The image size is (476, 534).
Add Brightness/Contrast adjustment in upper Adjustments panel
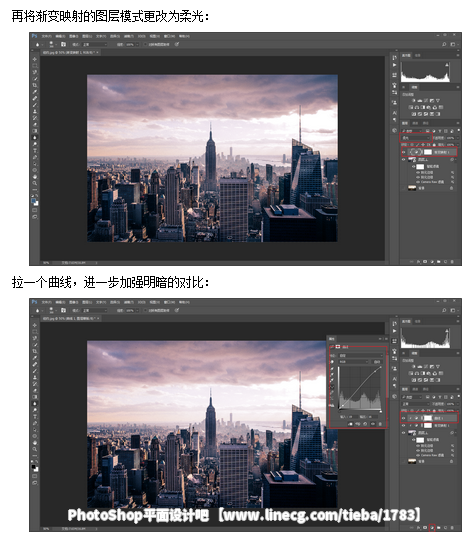(x=414, y=101)
